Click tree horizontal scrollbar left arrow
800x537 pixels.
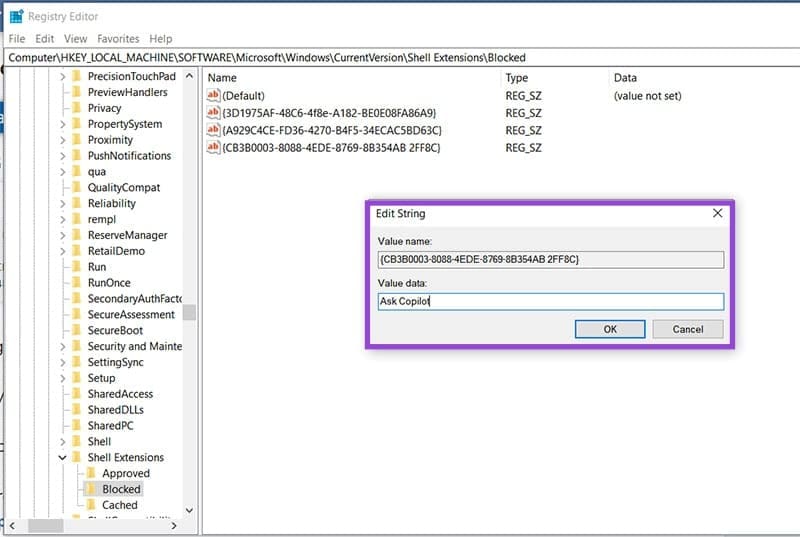12,525
